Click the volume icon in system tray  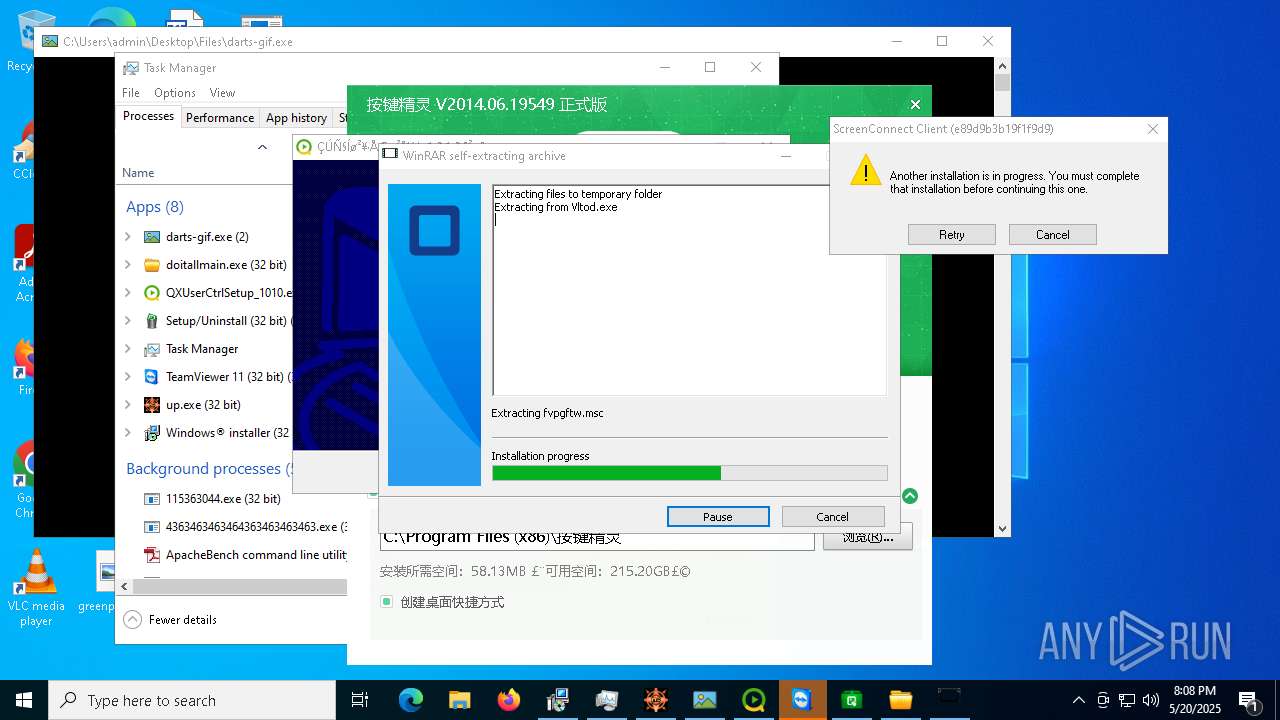(x=1151, y=700)
